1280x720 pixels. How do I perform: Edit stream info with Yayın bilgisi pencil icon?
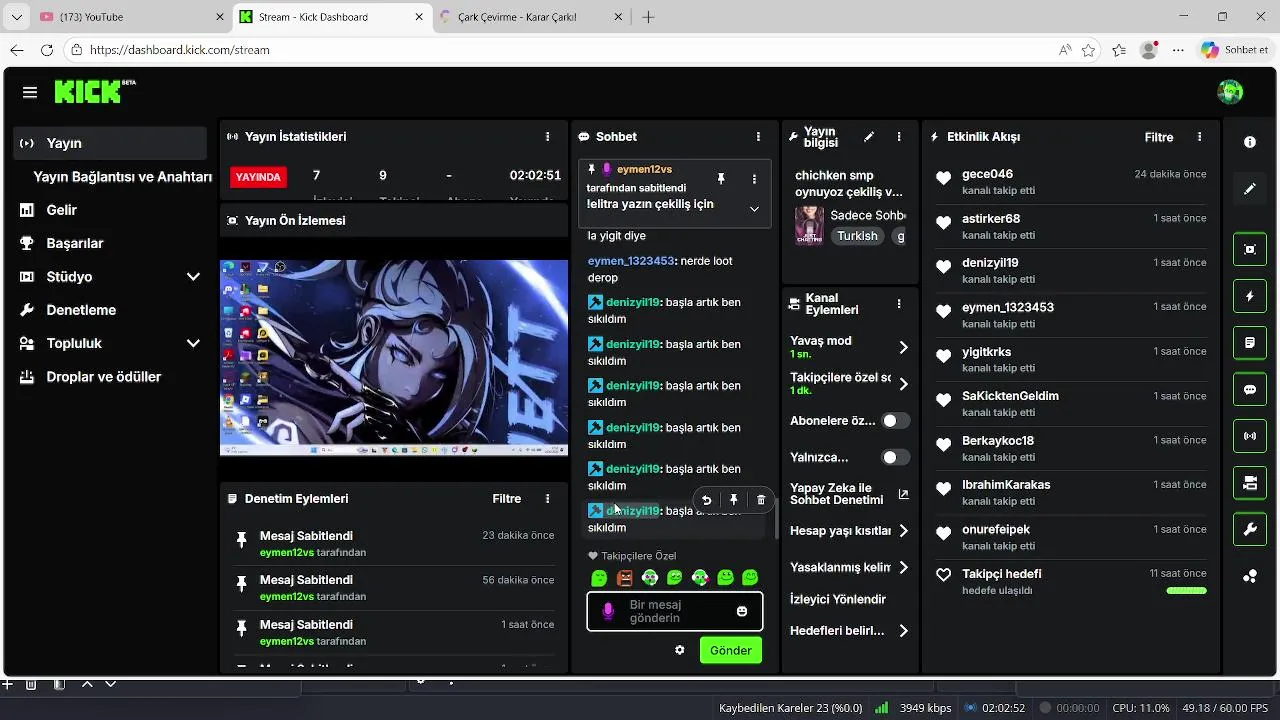click(869, 137)
